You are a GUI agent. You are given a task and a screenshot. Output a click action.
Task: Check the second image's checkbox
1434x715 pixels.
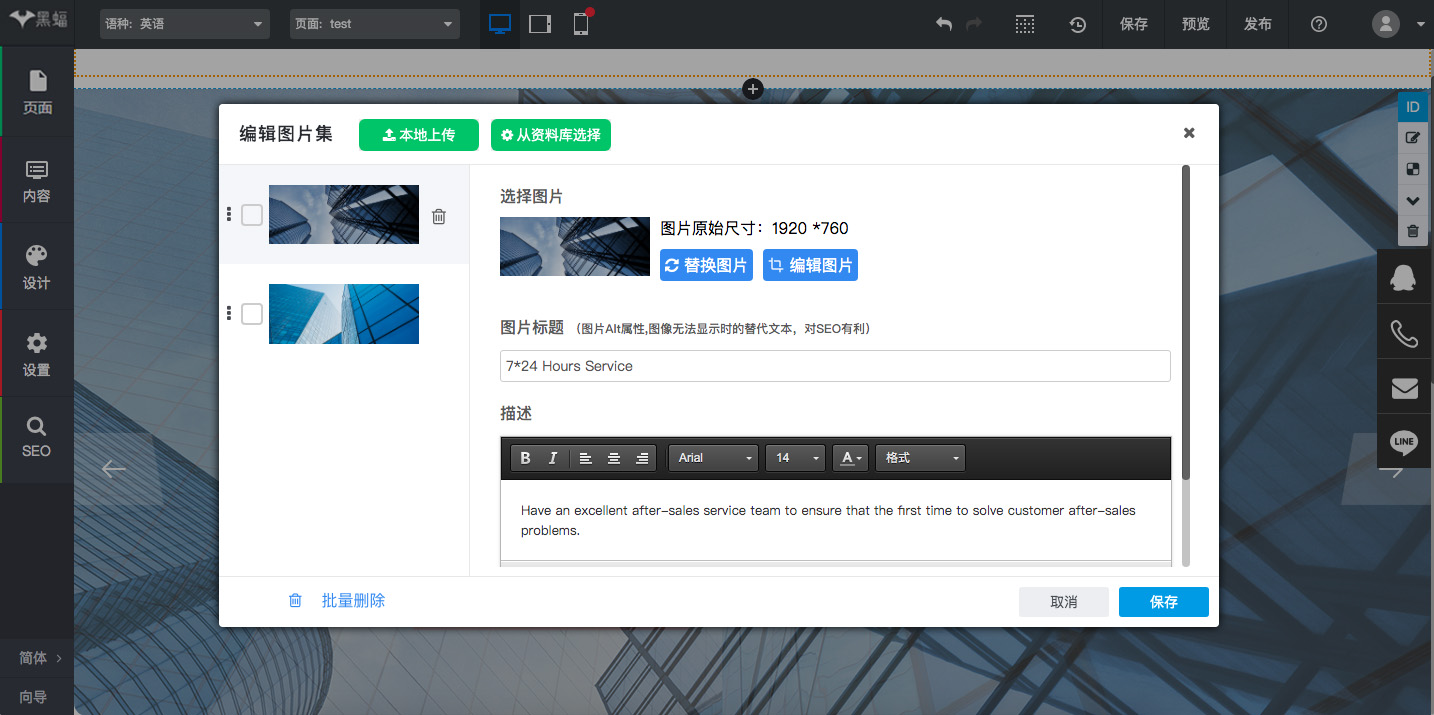coord(252,314)
